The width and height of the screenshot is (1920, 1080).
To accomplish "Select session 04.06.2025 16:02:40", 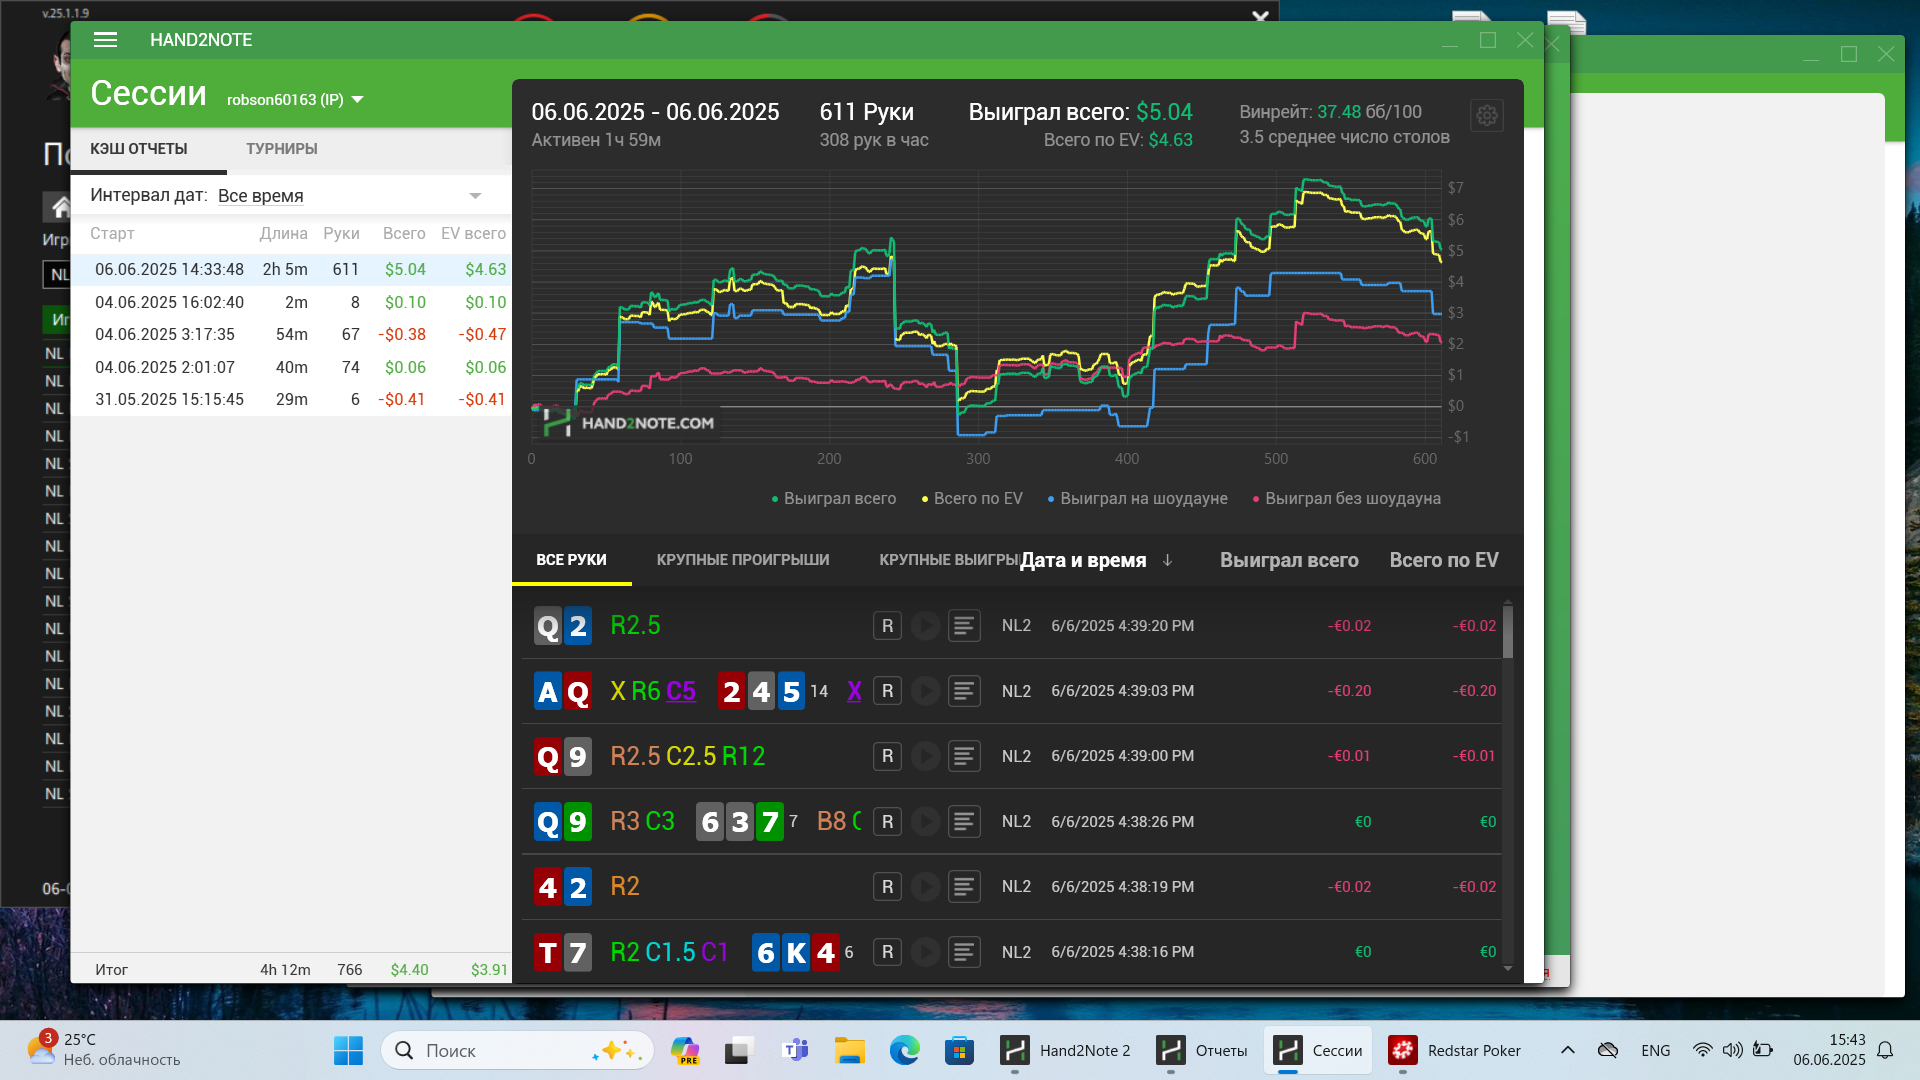I will point(291,302).
